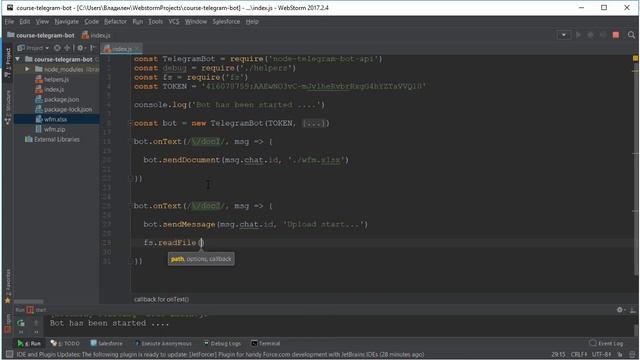Image resolution: width=640 pixels, height=360 pixels.
Task: Click collapse all icon in Project panel
Action: 67,48
